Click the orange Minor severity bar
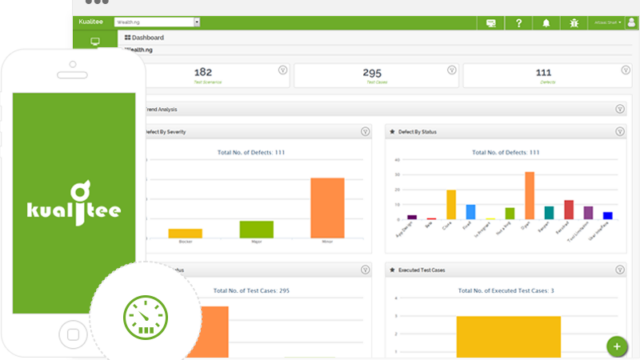 click(x=327, y=208)
